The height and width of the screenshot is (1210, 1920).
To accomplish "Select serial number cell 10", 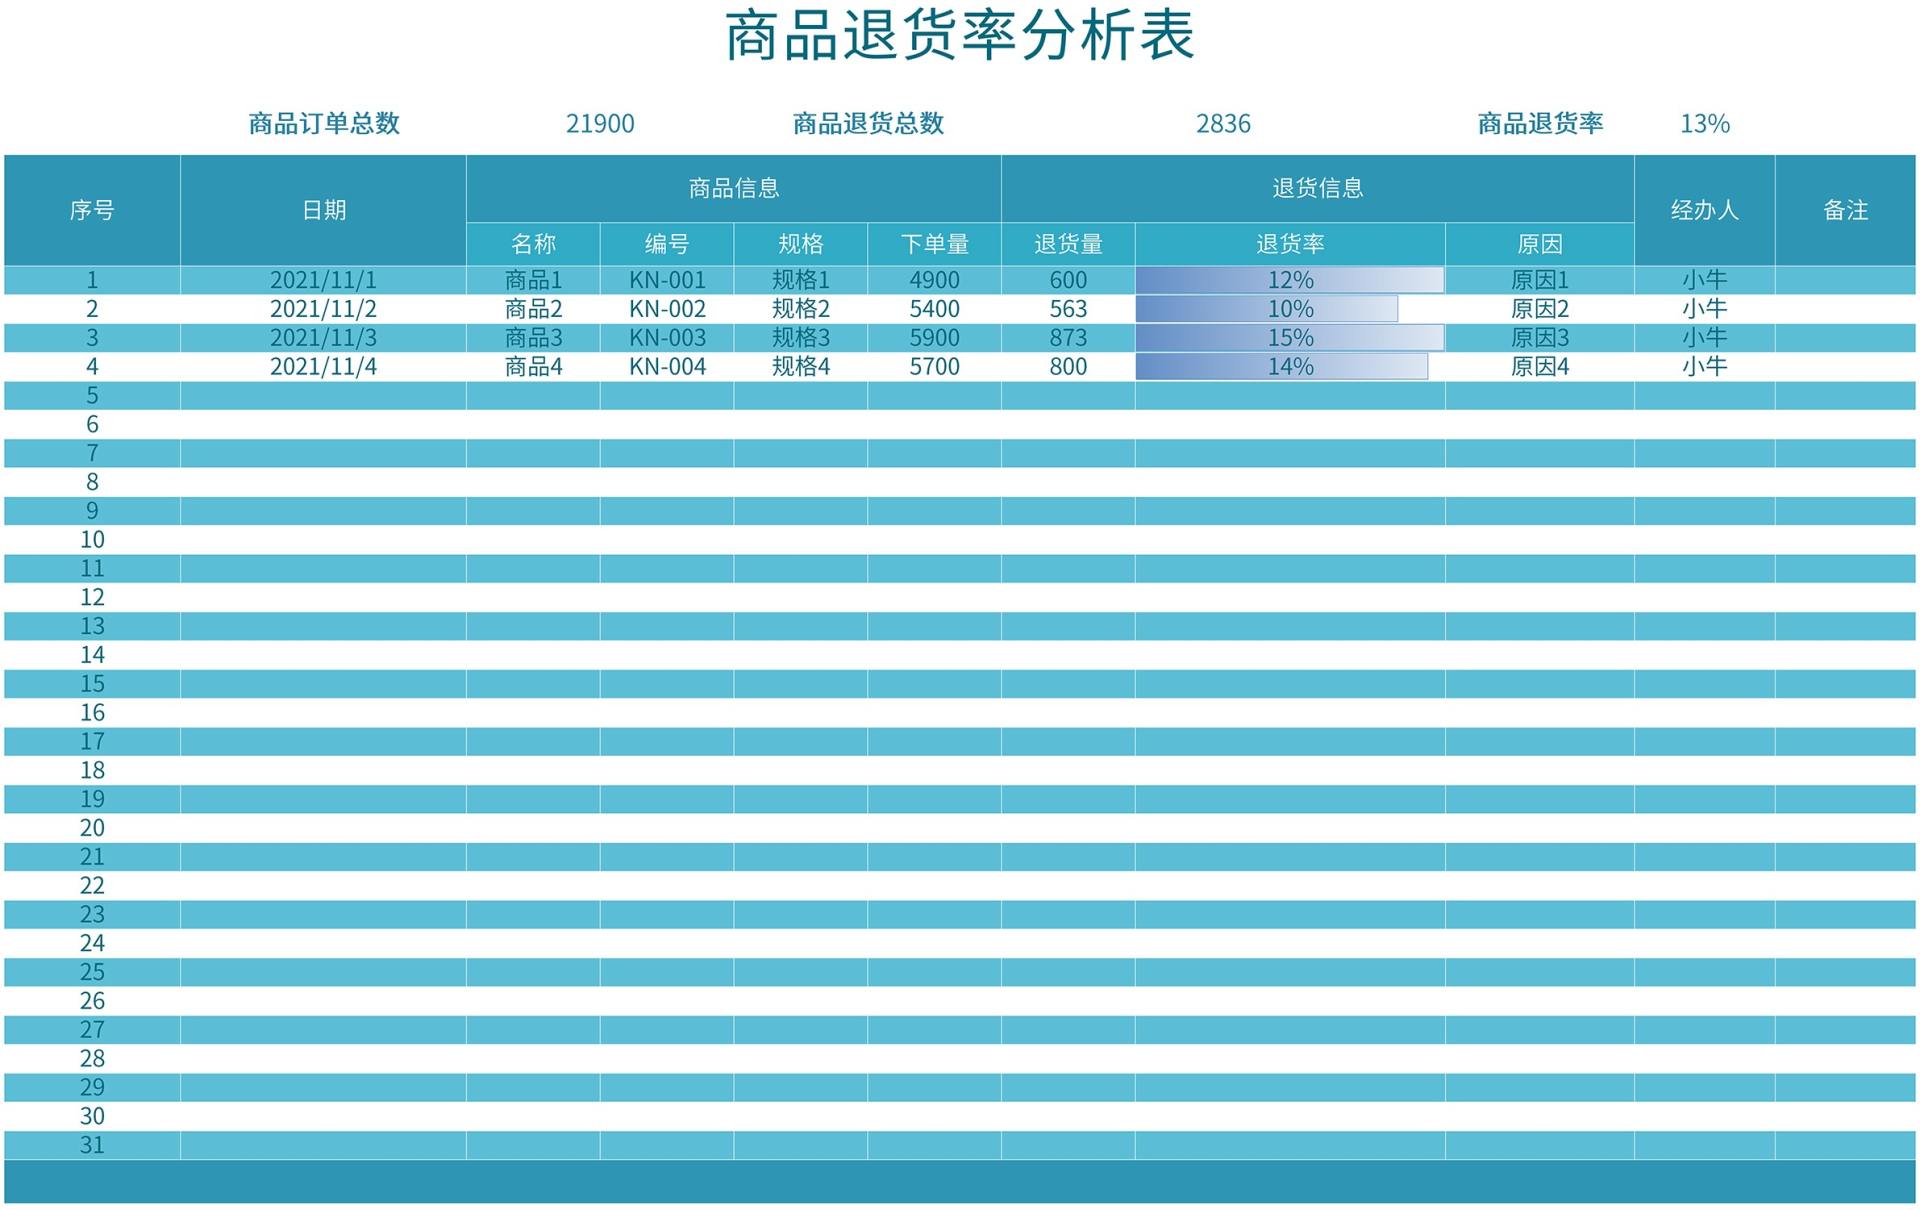I will coord(92,539).
